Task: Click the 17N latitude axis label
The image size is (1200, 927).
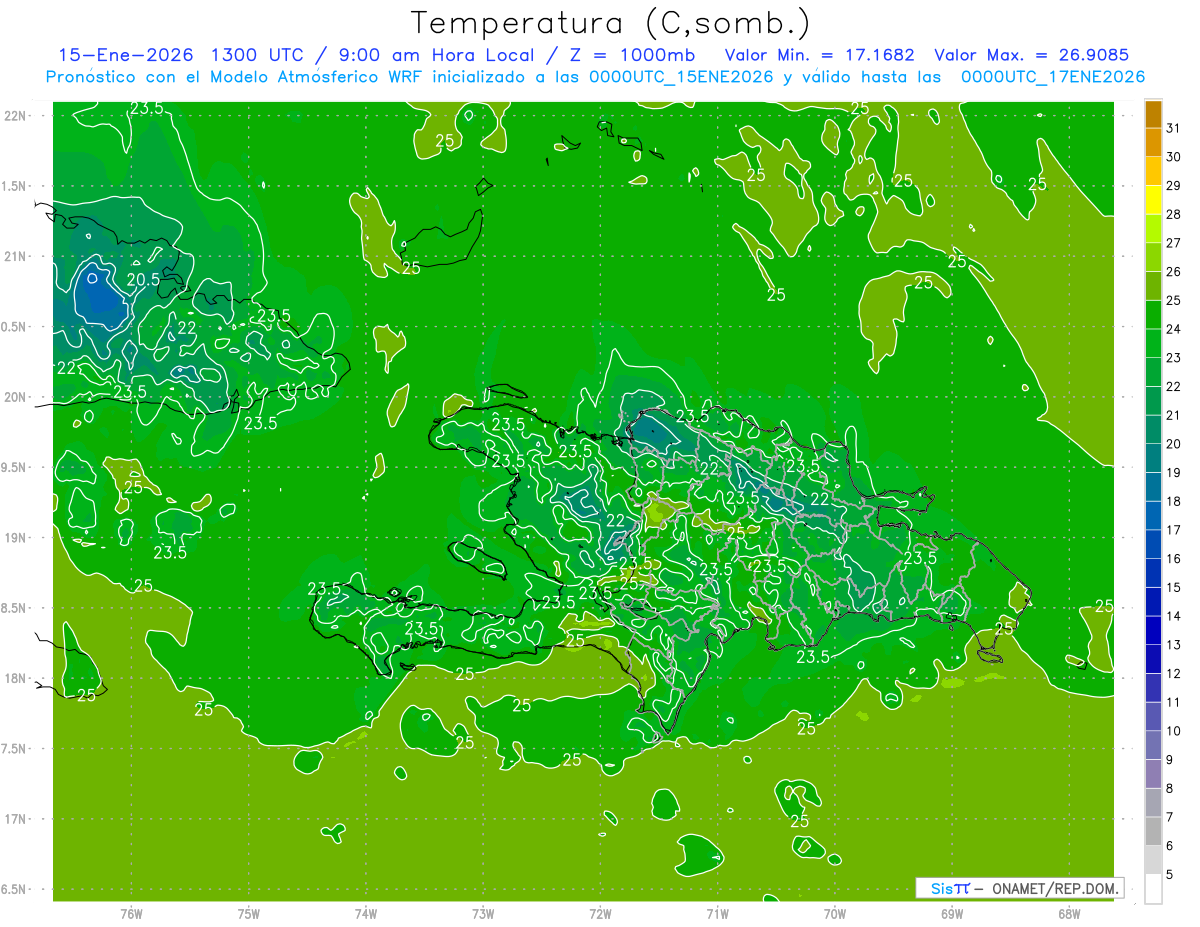Action: click(15, 819)
